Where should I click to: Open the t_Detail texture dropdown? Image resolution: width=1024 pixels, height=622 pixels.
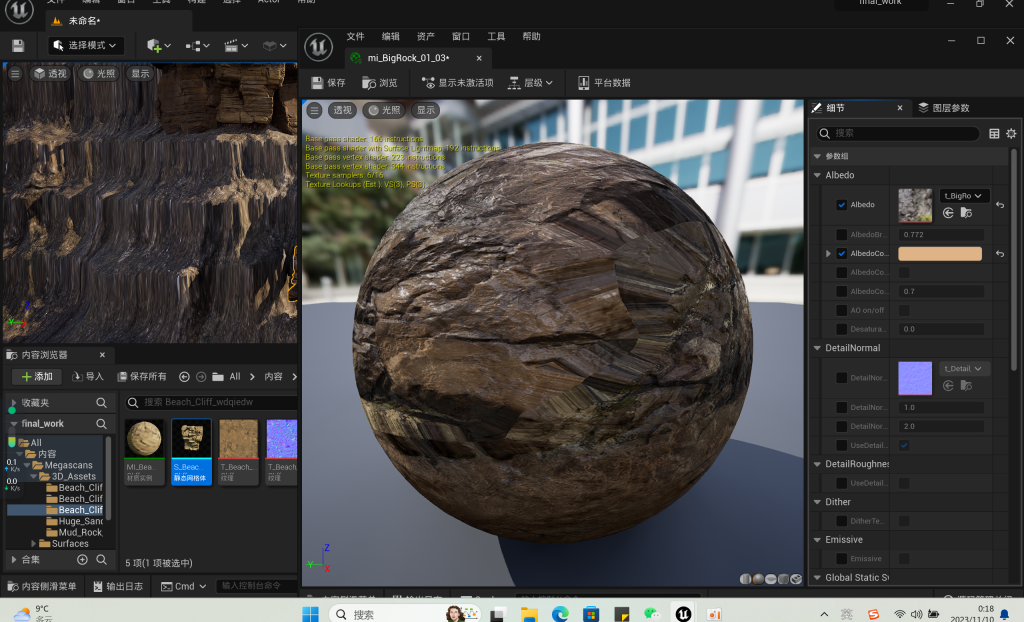(x=964, y=369)
